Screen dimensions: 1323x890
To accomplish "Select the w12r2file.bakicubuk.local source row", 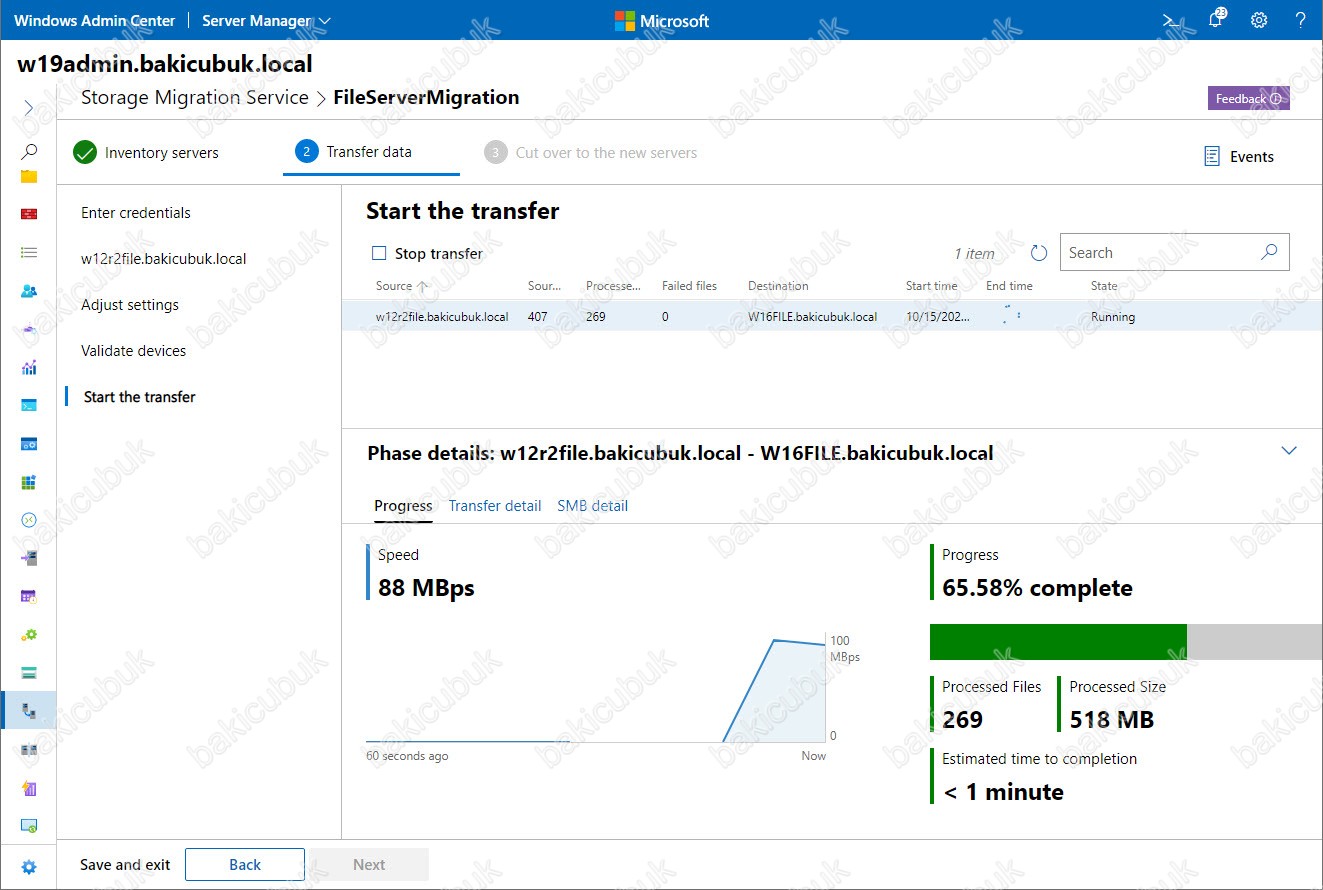I will coord(832,317).
